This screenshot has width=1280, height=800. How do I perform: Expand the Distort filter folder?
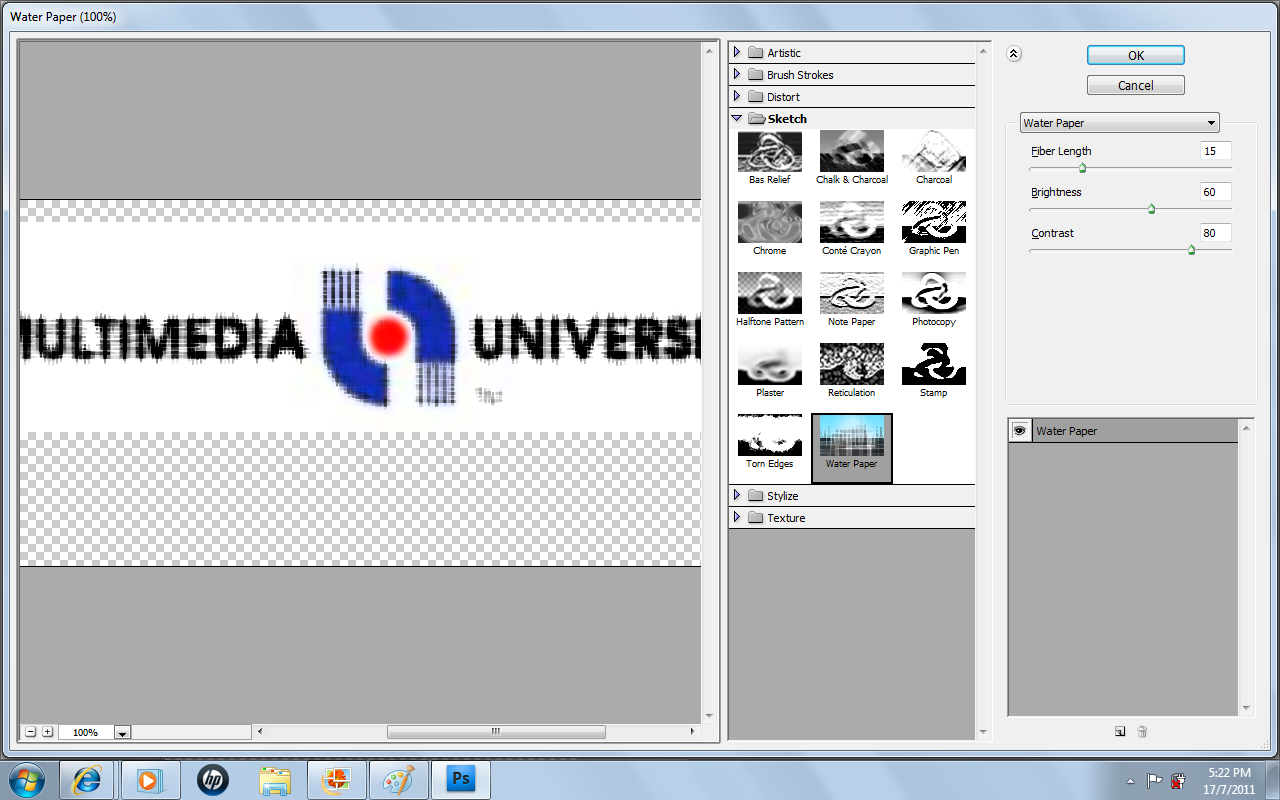[x=737, y=96]
